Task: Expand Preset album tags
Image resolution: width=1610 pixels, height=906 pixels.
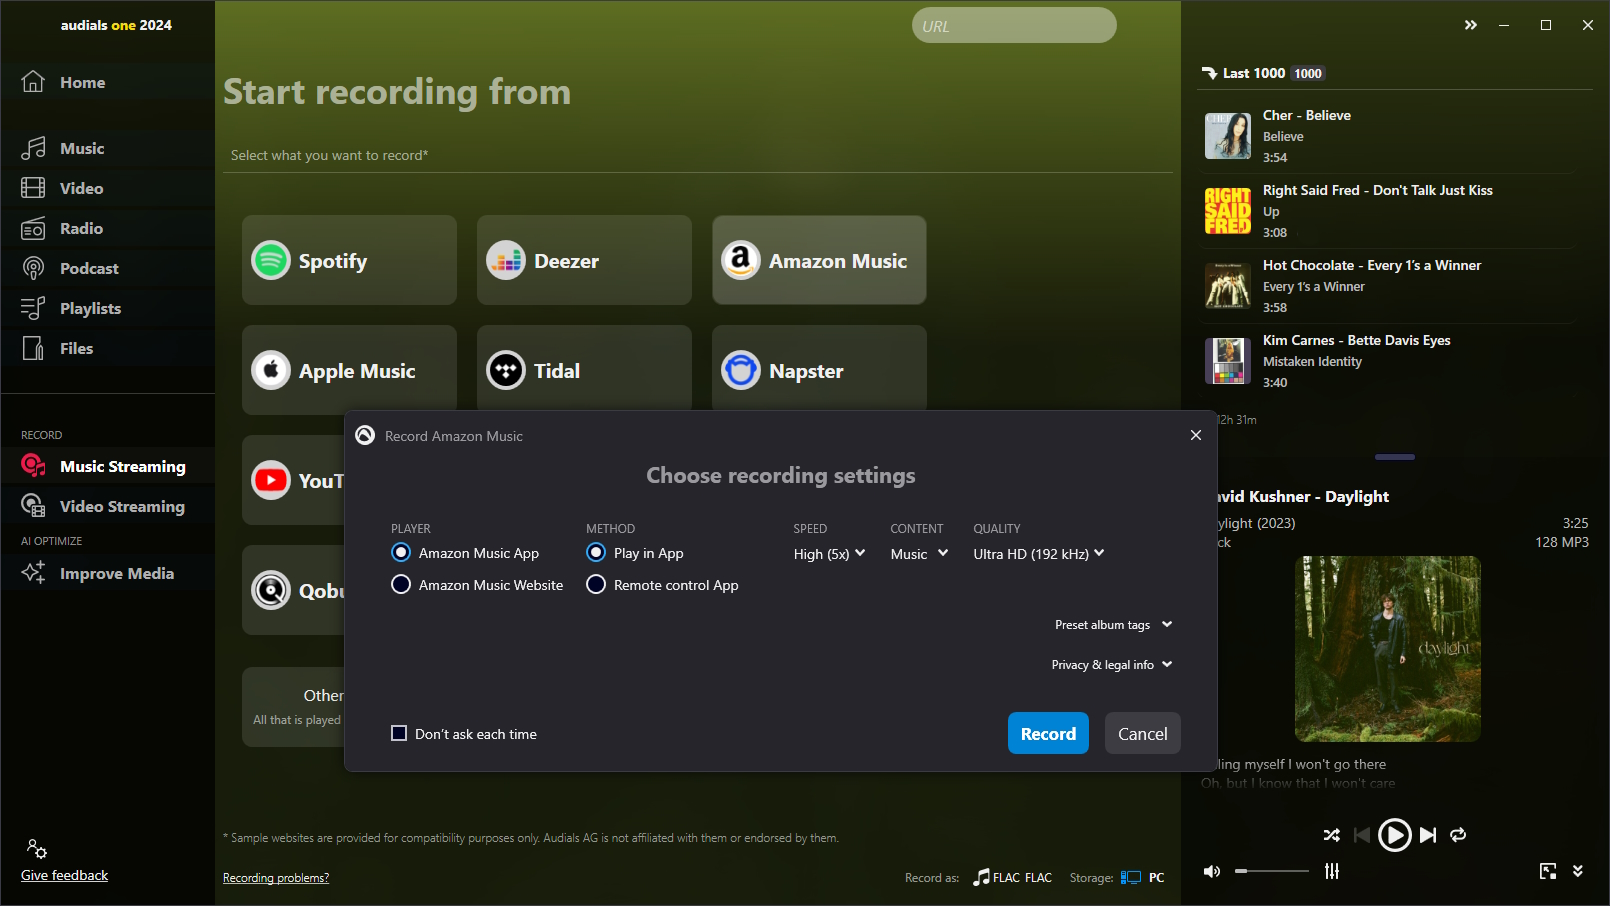Action: [x=1113, y=625]
